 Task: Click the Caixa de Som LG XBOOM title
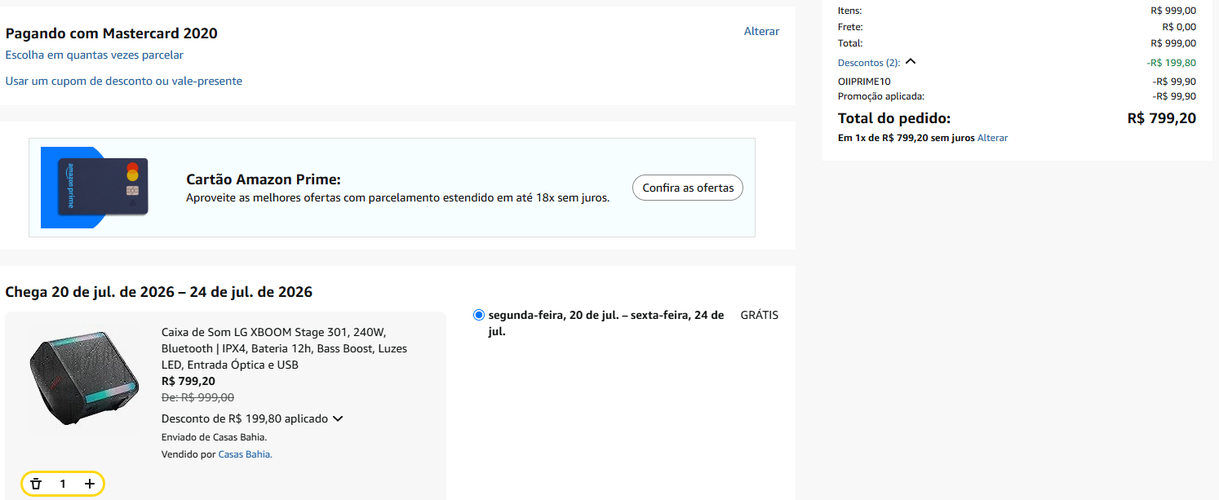coord(284,348)
